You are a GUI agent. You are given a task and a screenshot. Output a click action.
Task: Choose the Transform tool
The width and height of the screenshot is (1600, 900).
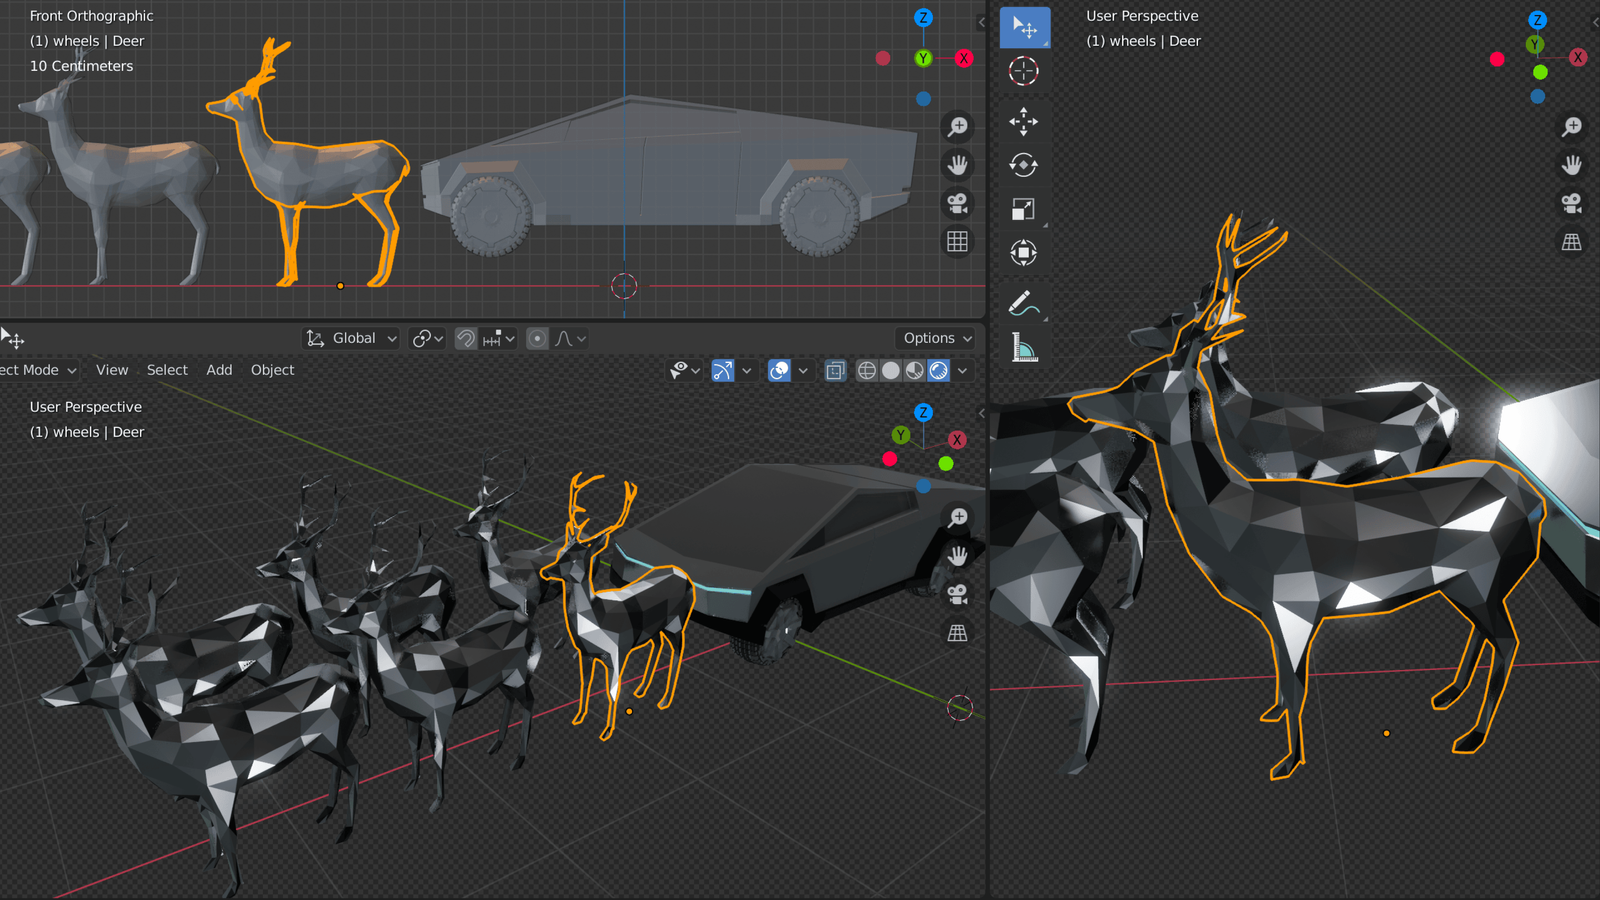point(1023,253)
